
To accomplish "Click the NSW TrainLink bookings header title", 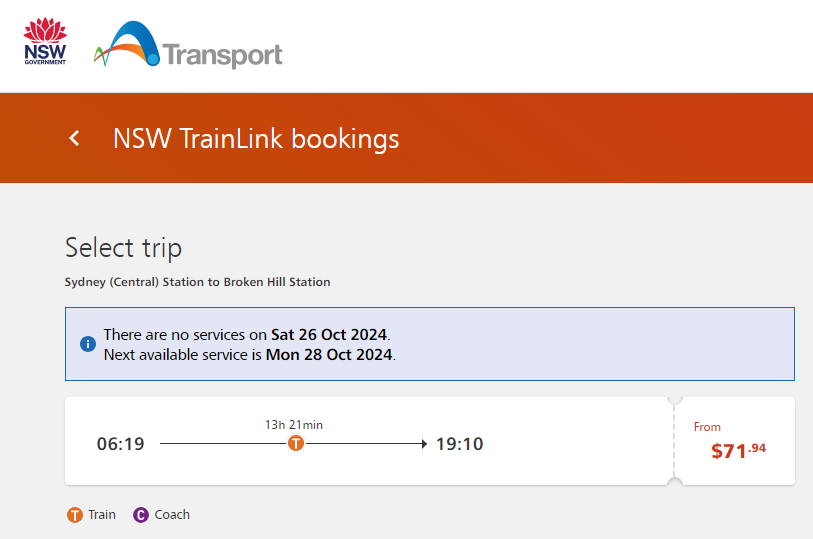I will pyautogui.click(x=256, y=139).
